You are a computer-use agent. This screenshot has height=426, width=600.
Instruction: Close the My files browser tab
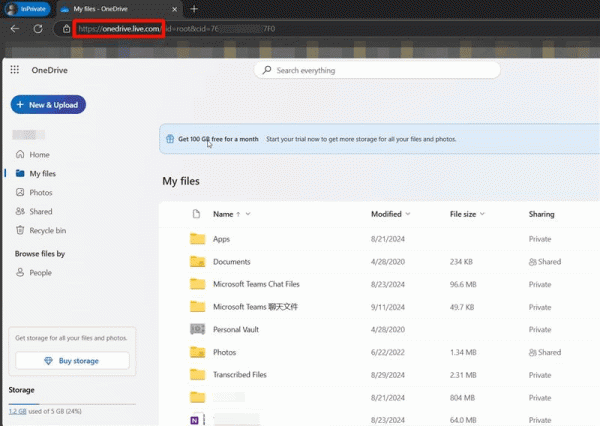point(174,9)
